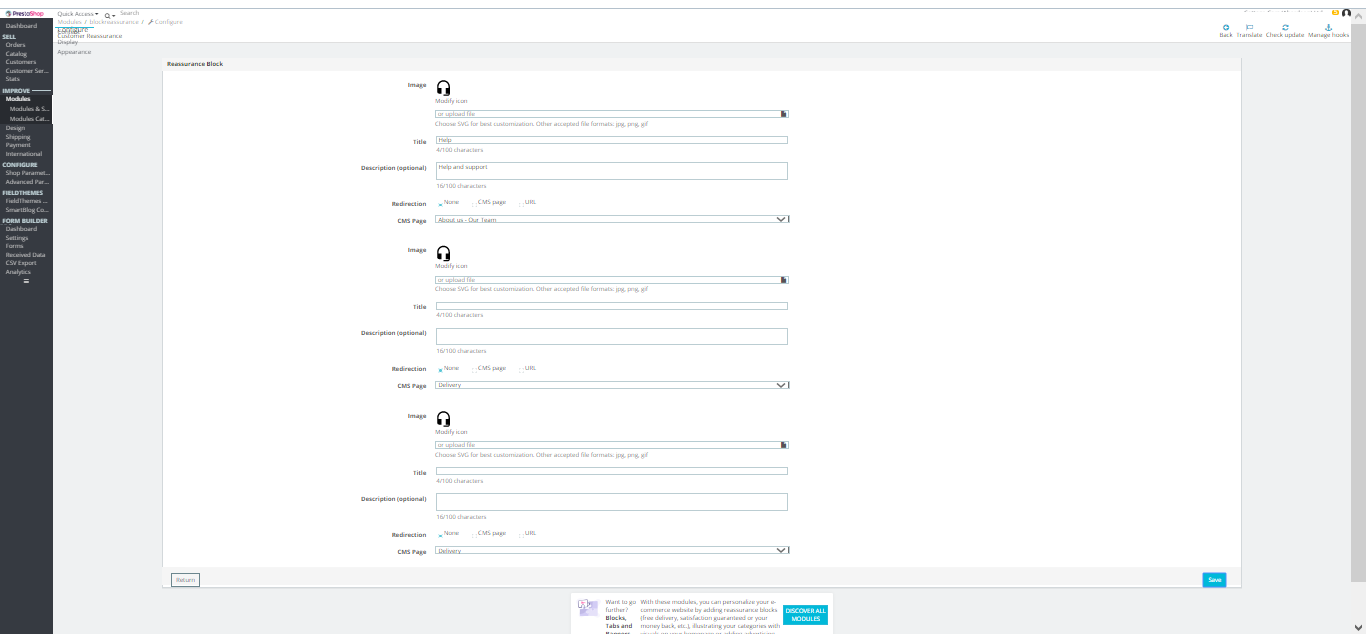Open the Modules Catalog submenu item

[x=29, y=119]
